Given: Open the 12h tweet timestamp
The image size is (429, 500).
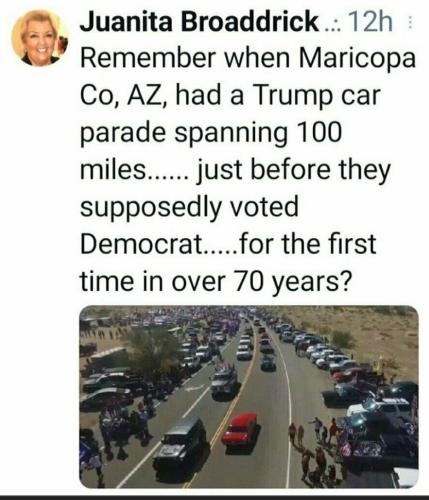Looking at the screenshot, I should (x=372, y=22).
